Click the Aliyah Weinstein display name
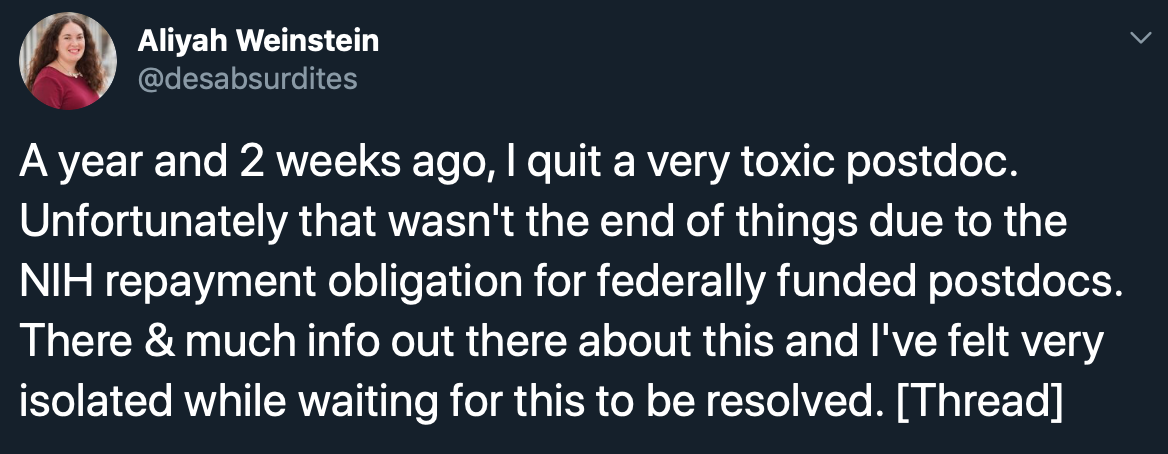The image size is (1168, 454). 258,41
